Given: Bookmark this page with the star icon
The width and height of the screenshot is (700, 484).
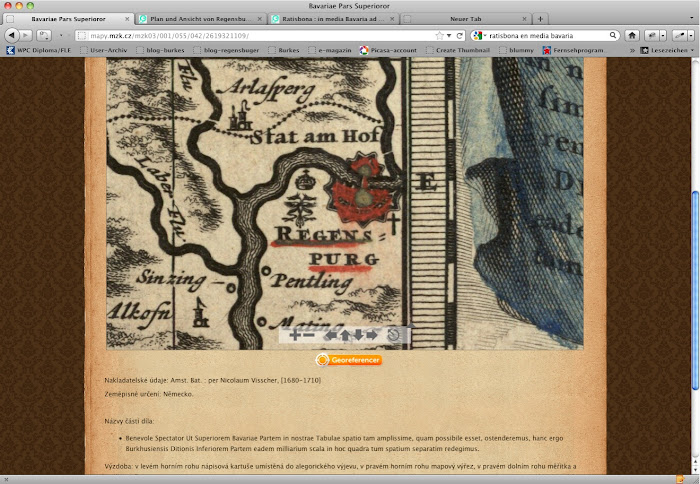Looking at the screenshot, I should [x=439, y=35].
